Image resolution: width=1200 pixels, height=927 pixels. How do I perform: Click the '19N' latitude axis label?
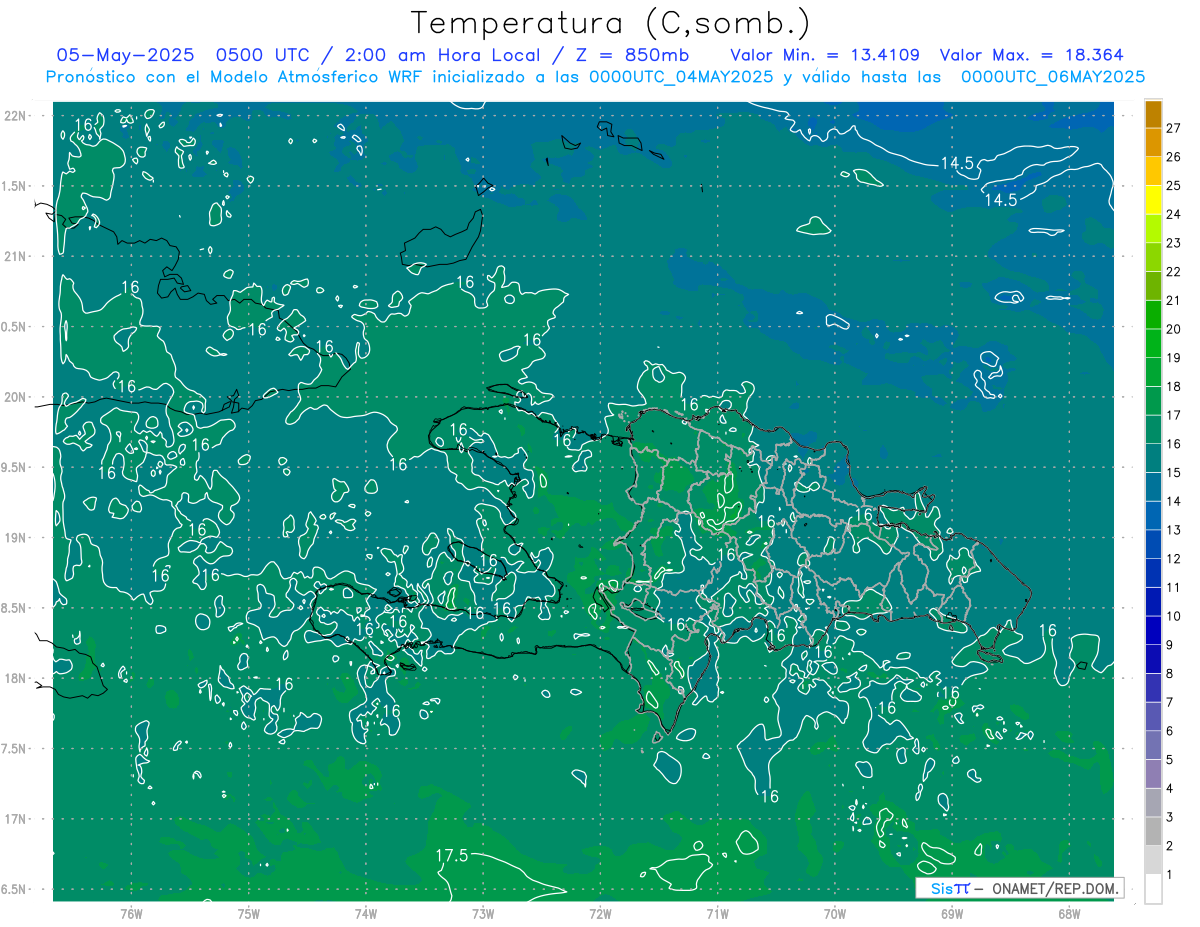point(16,538)
